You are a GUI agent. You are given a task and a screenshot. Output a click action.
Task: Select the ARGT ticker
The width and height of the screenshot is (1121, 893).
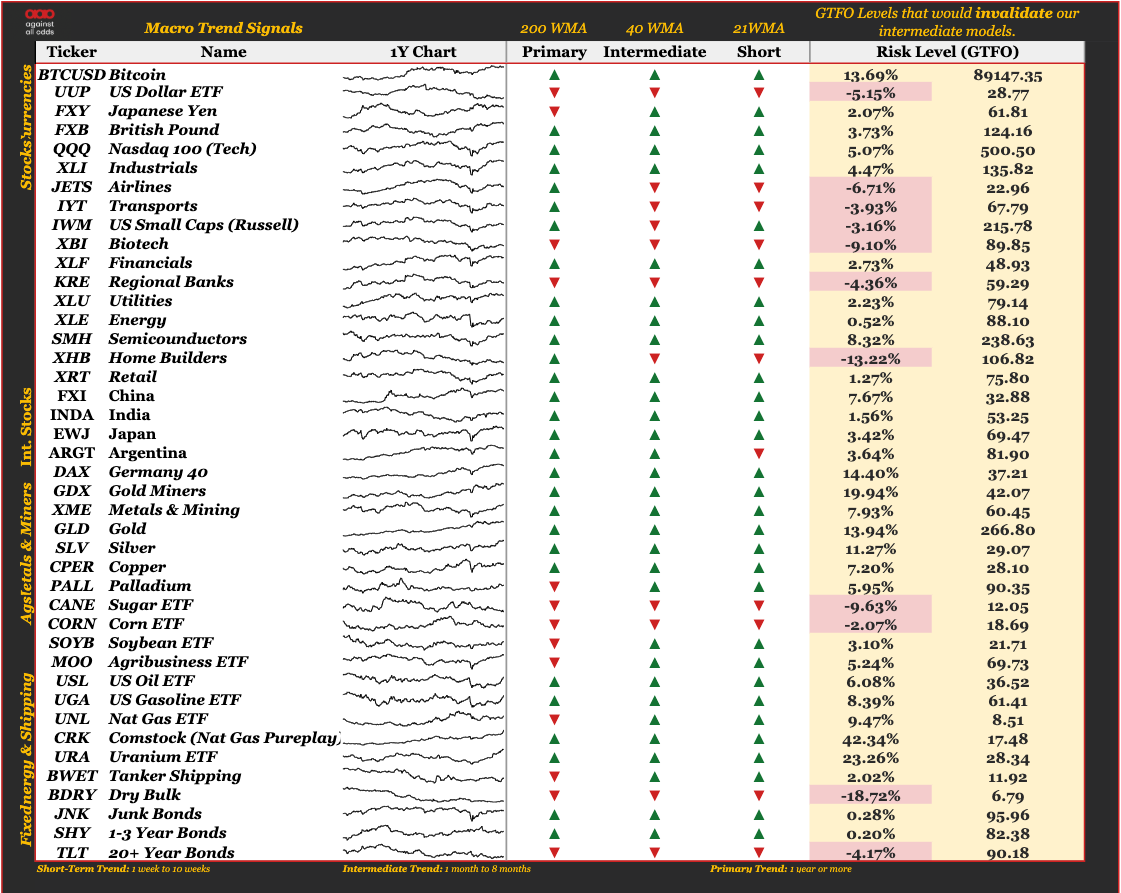point(71,453)
